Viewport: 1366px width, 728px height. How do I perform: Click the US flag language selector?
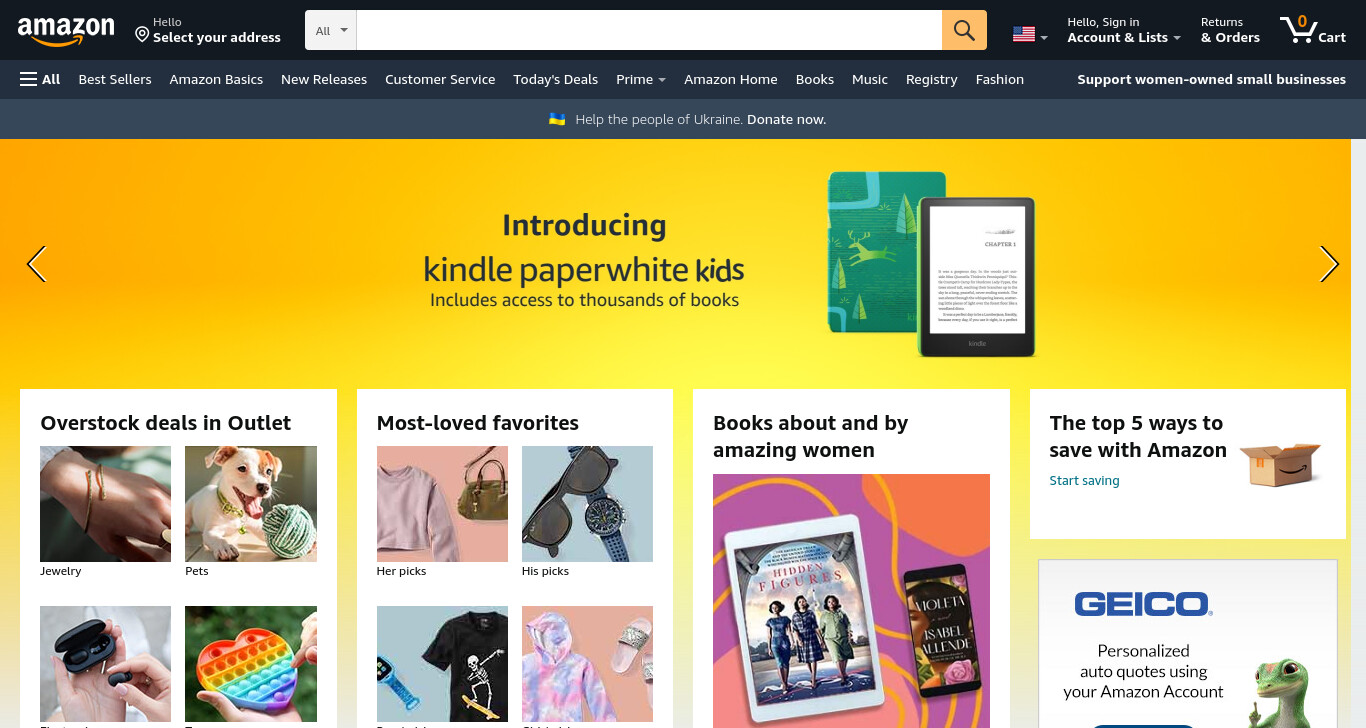point(1030,35)
